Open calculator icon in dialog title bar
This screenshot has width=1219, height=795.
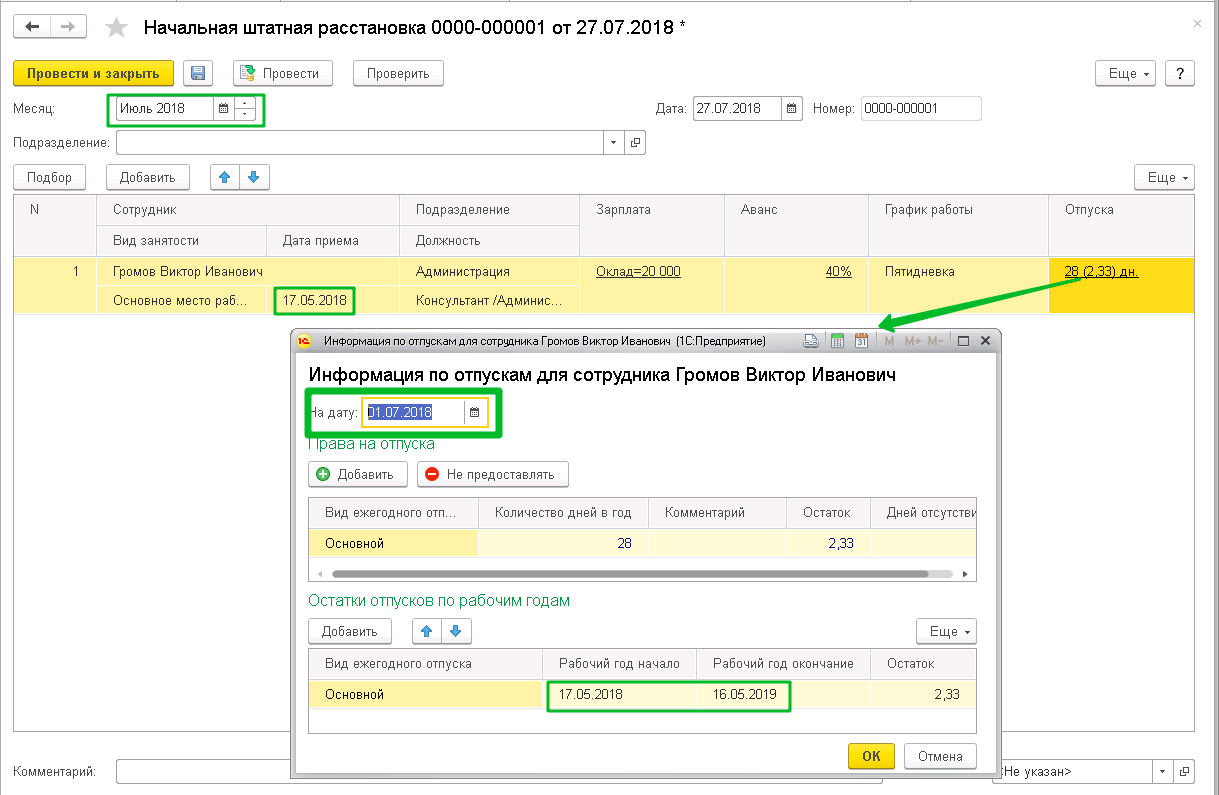pyautogui.click(x=838, y=341)
